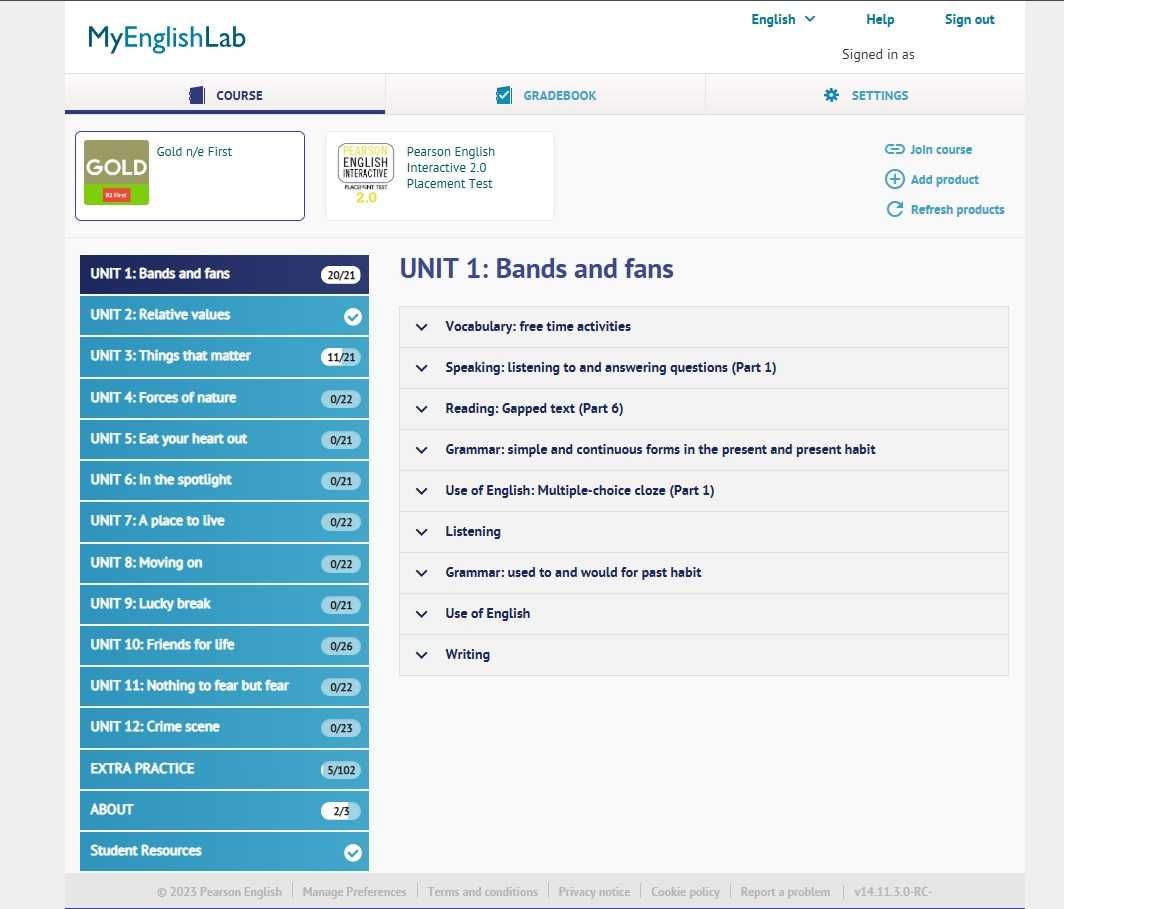Click the Add product plus icon
The image size is (1152, 909).
(894, 179)
